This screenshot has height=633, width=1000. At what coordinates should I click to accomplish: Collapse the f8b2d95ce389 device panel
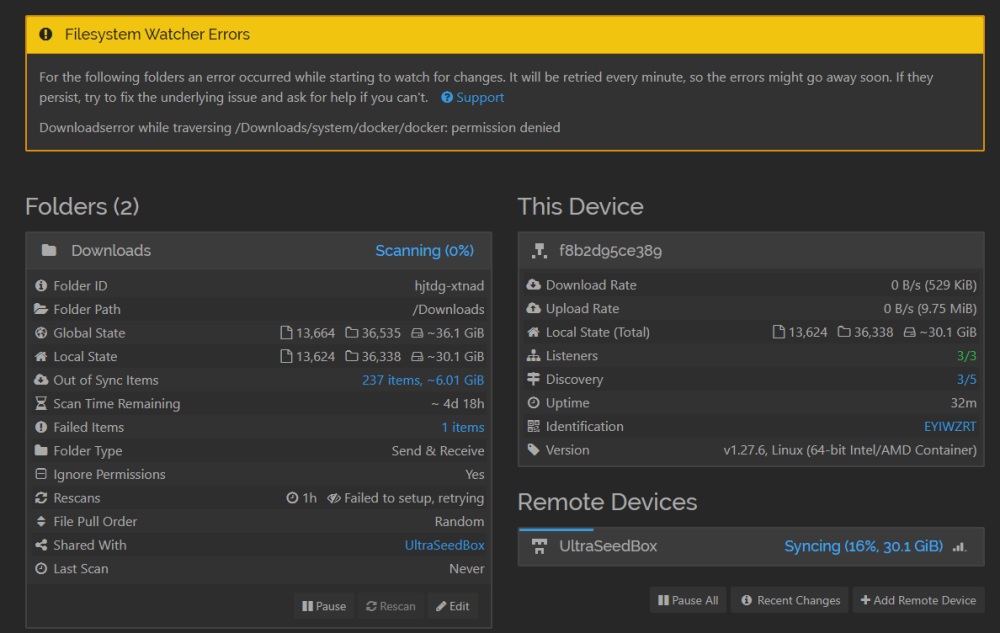coord(751,251)
